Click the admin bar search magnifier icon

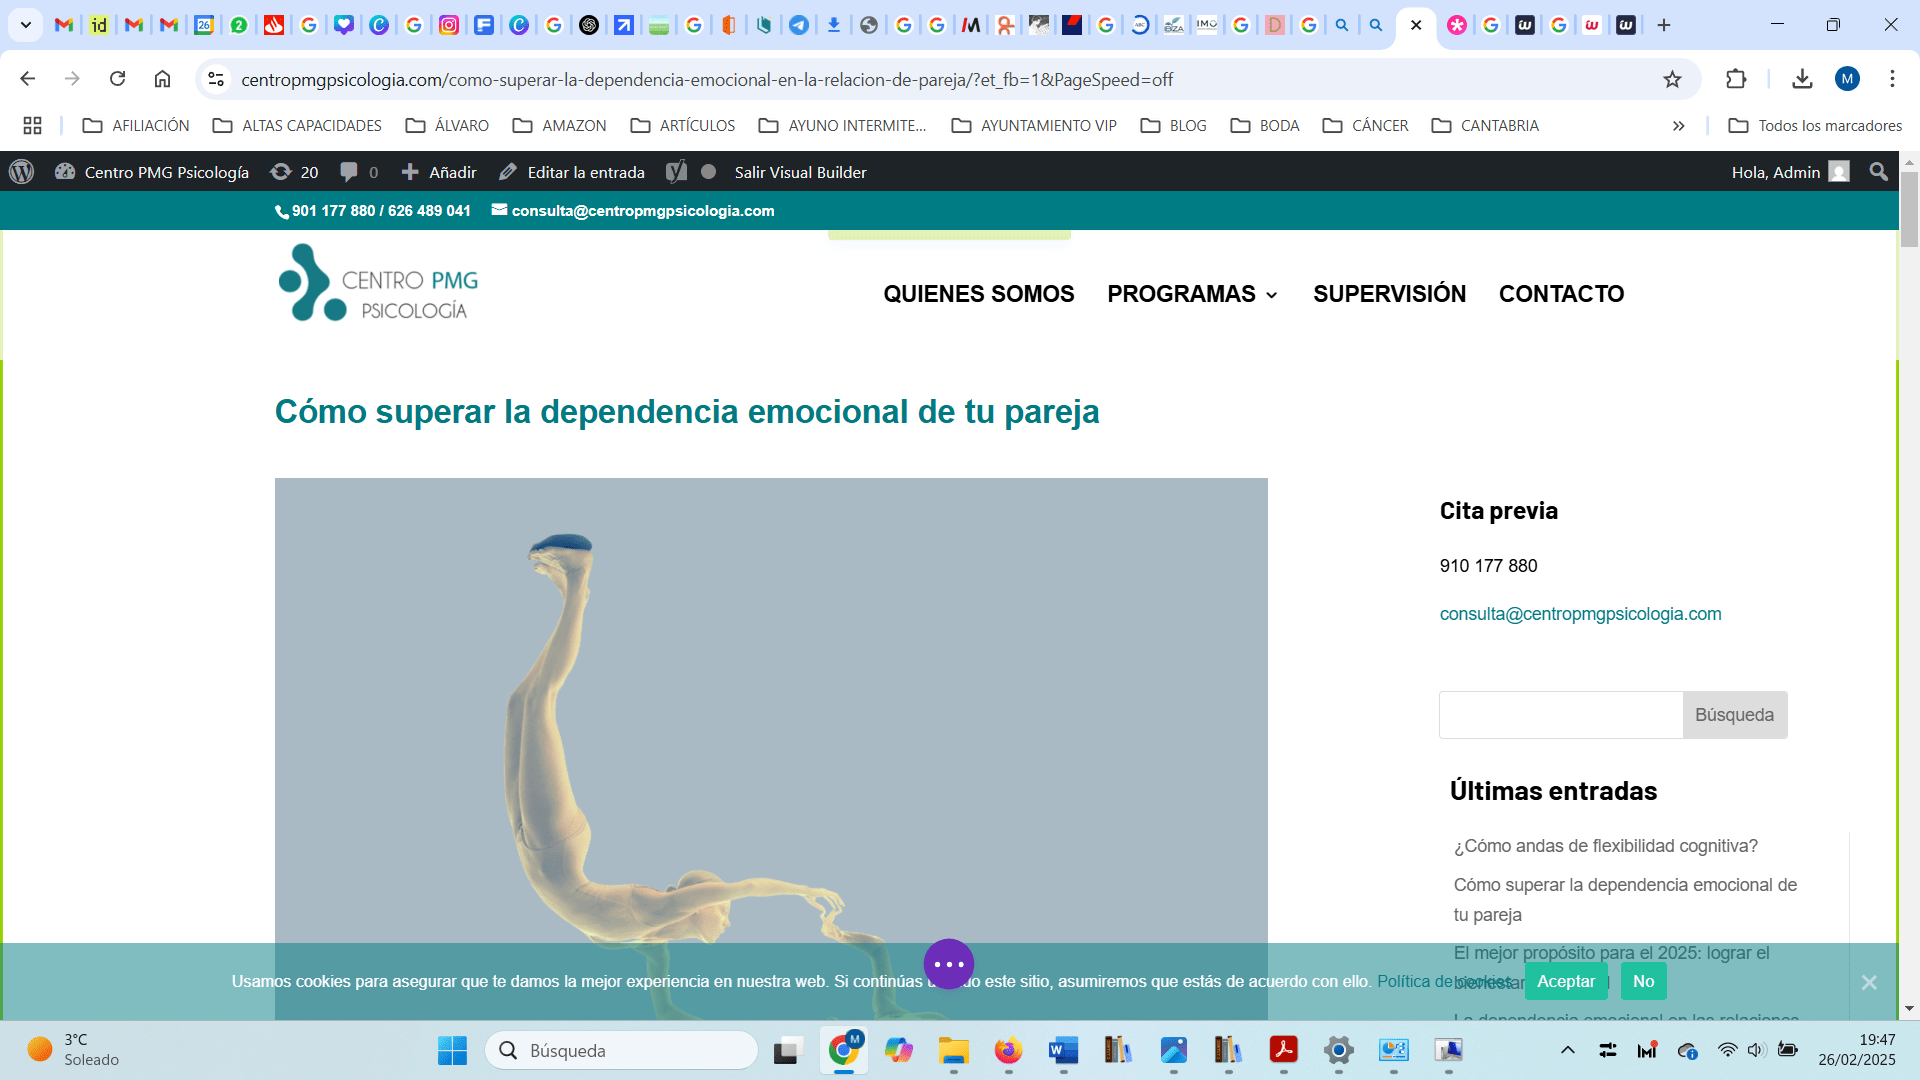click(x=1878, y=172)
